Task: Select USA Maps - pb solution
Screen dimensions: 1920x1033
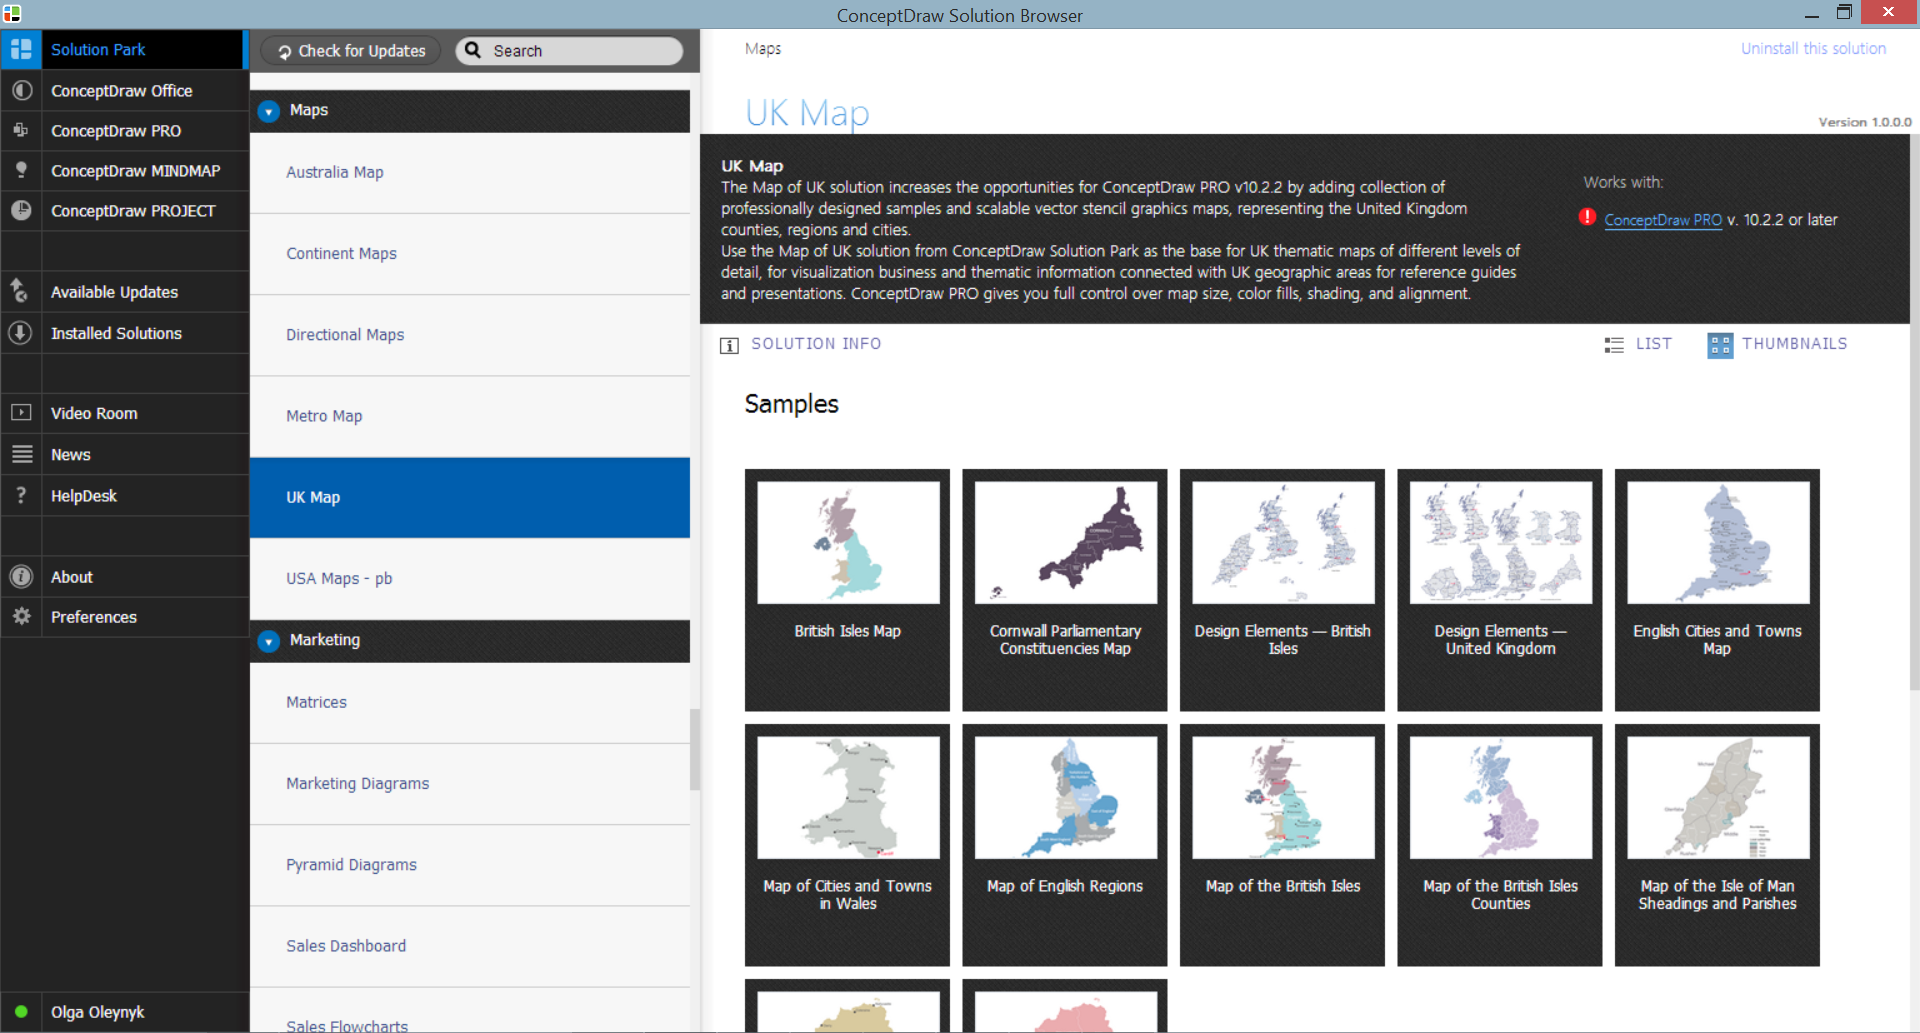Action: (470, 578)
